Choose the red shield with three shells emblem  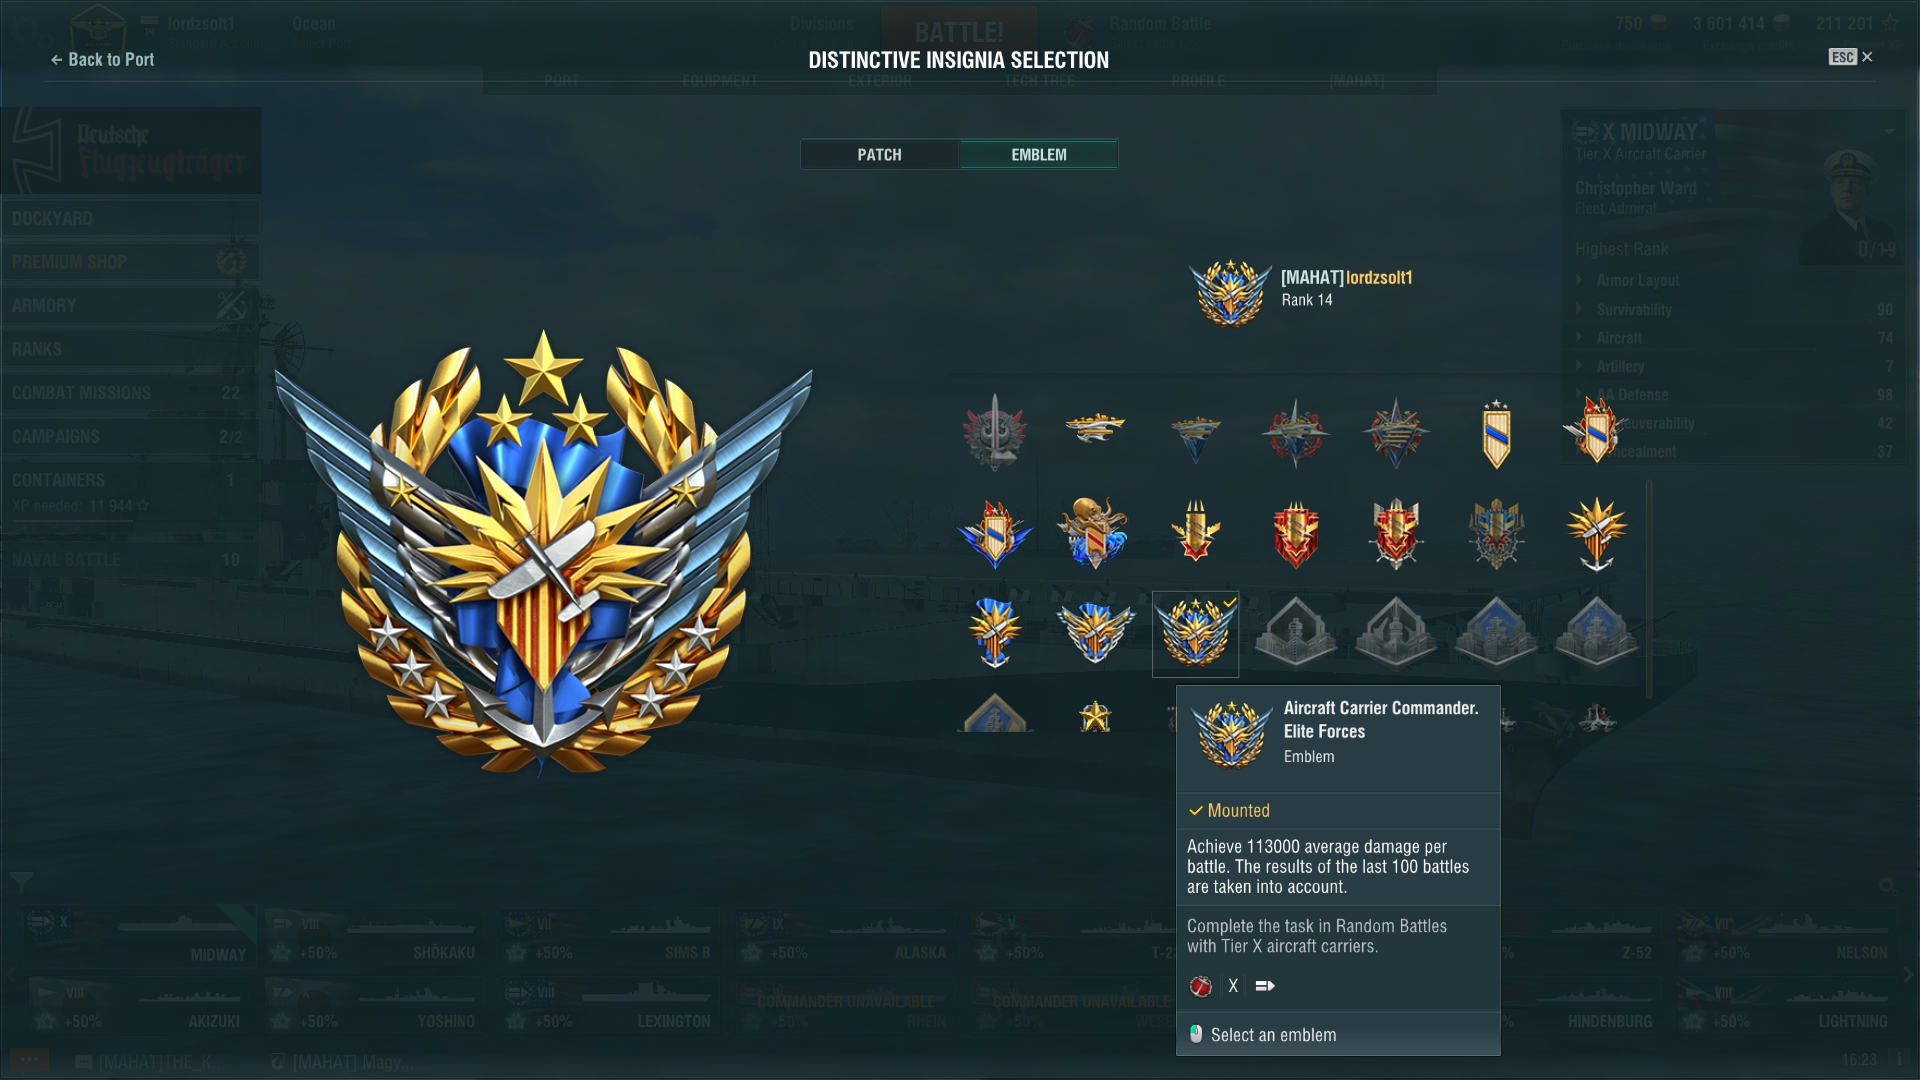(1295, 534)
